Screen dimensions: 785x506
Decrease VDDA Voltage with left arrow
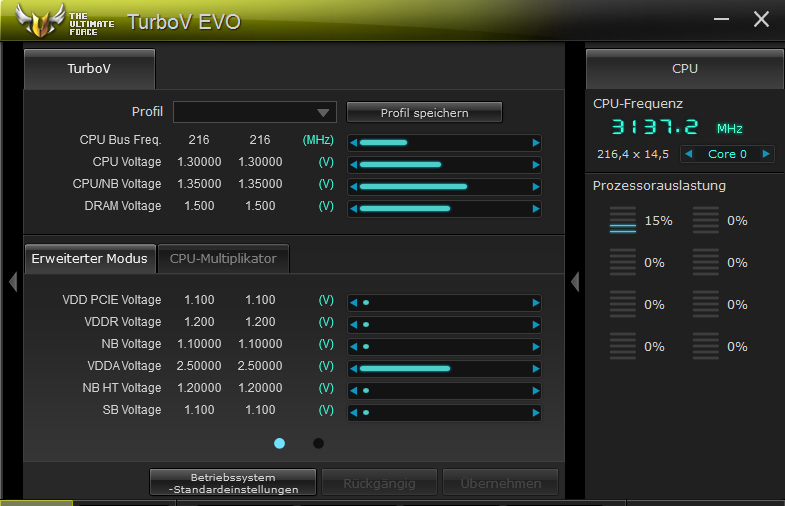click(353, 369)
